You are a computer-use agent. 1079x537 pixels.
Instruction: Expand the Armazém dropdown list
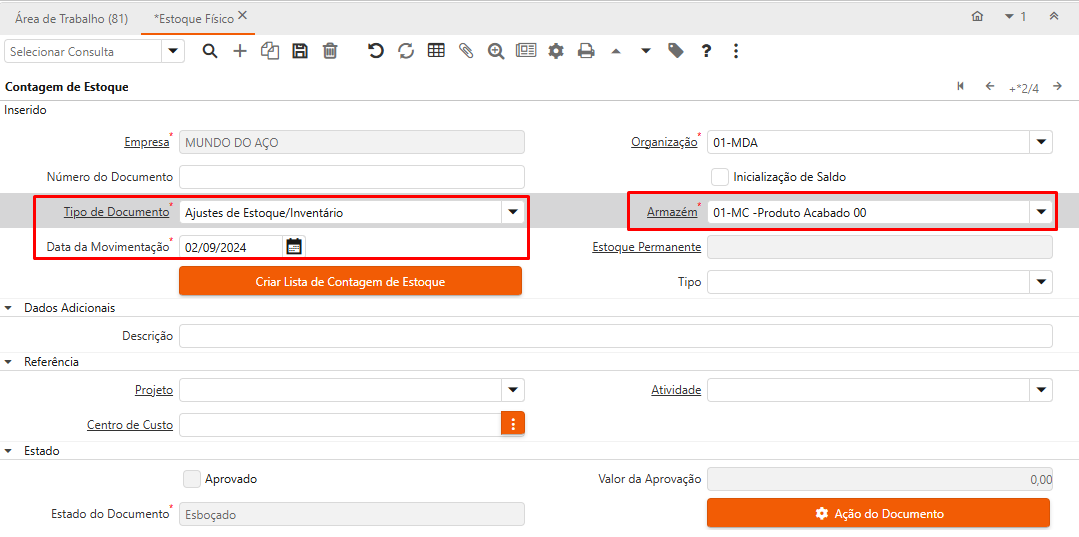coord(1041,212)
